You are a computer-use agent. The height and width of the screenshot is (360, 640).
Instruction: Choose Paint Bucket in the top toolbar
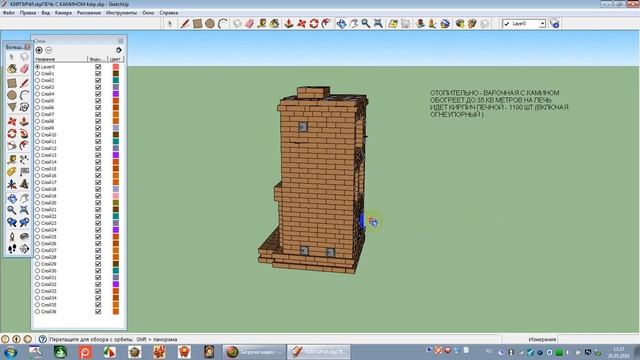pos(274,24)
